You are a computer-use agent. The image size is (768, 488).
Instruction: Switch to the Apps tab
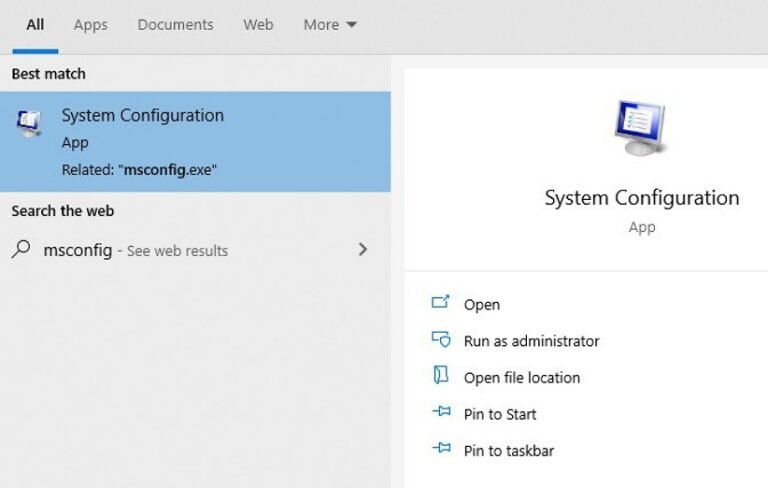point(90,25)
